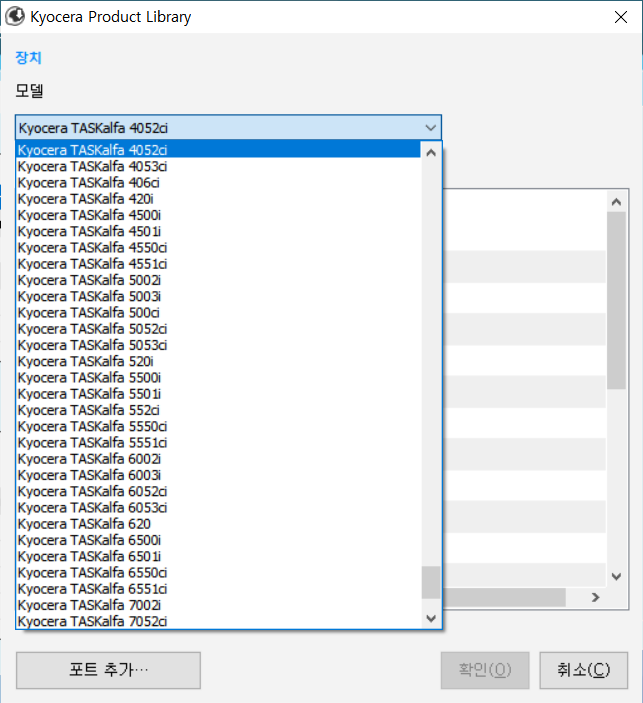This screenshot has width=643, height=703.
Task: Select Kyocera TASKalfa 4500i
Action: (218, 215)
